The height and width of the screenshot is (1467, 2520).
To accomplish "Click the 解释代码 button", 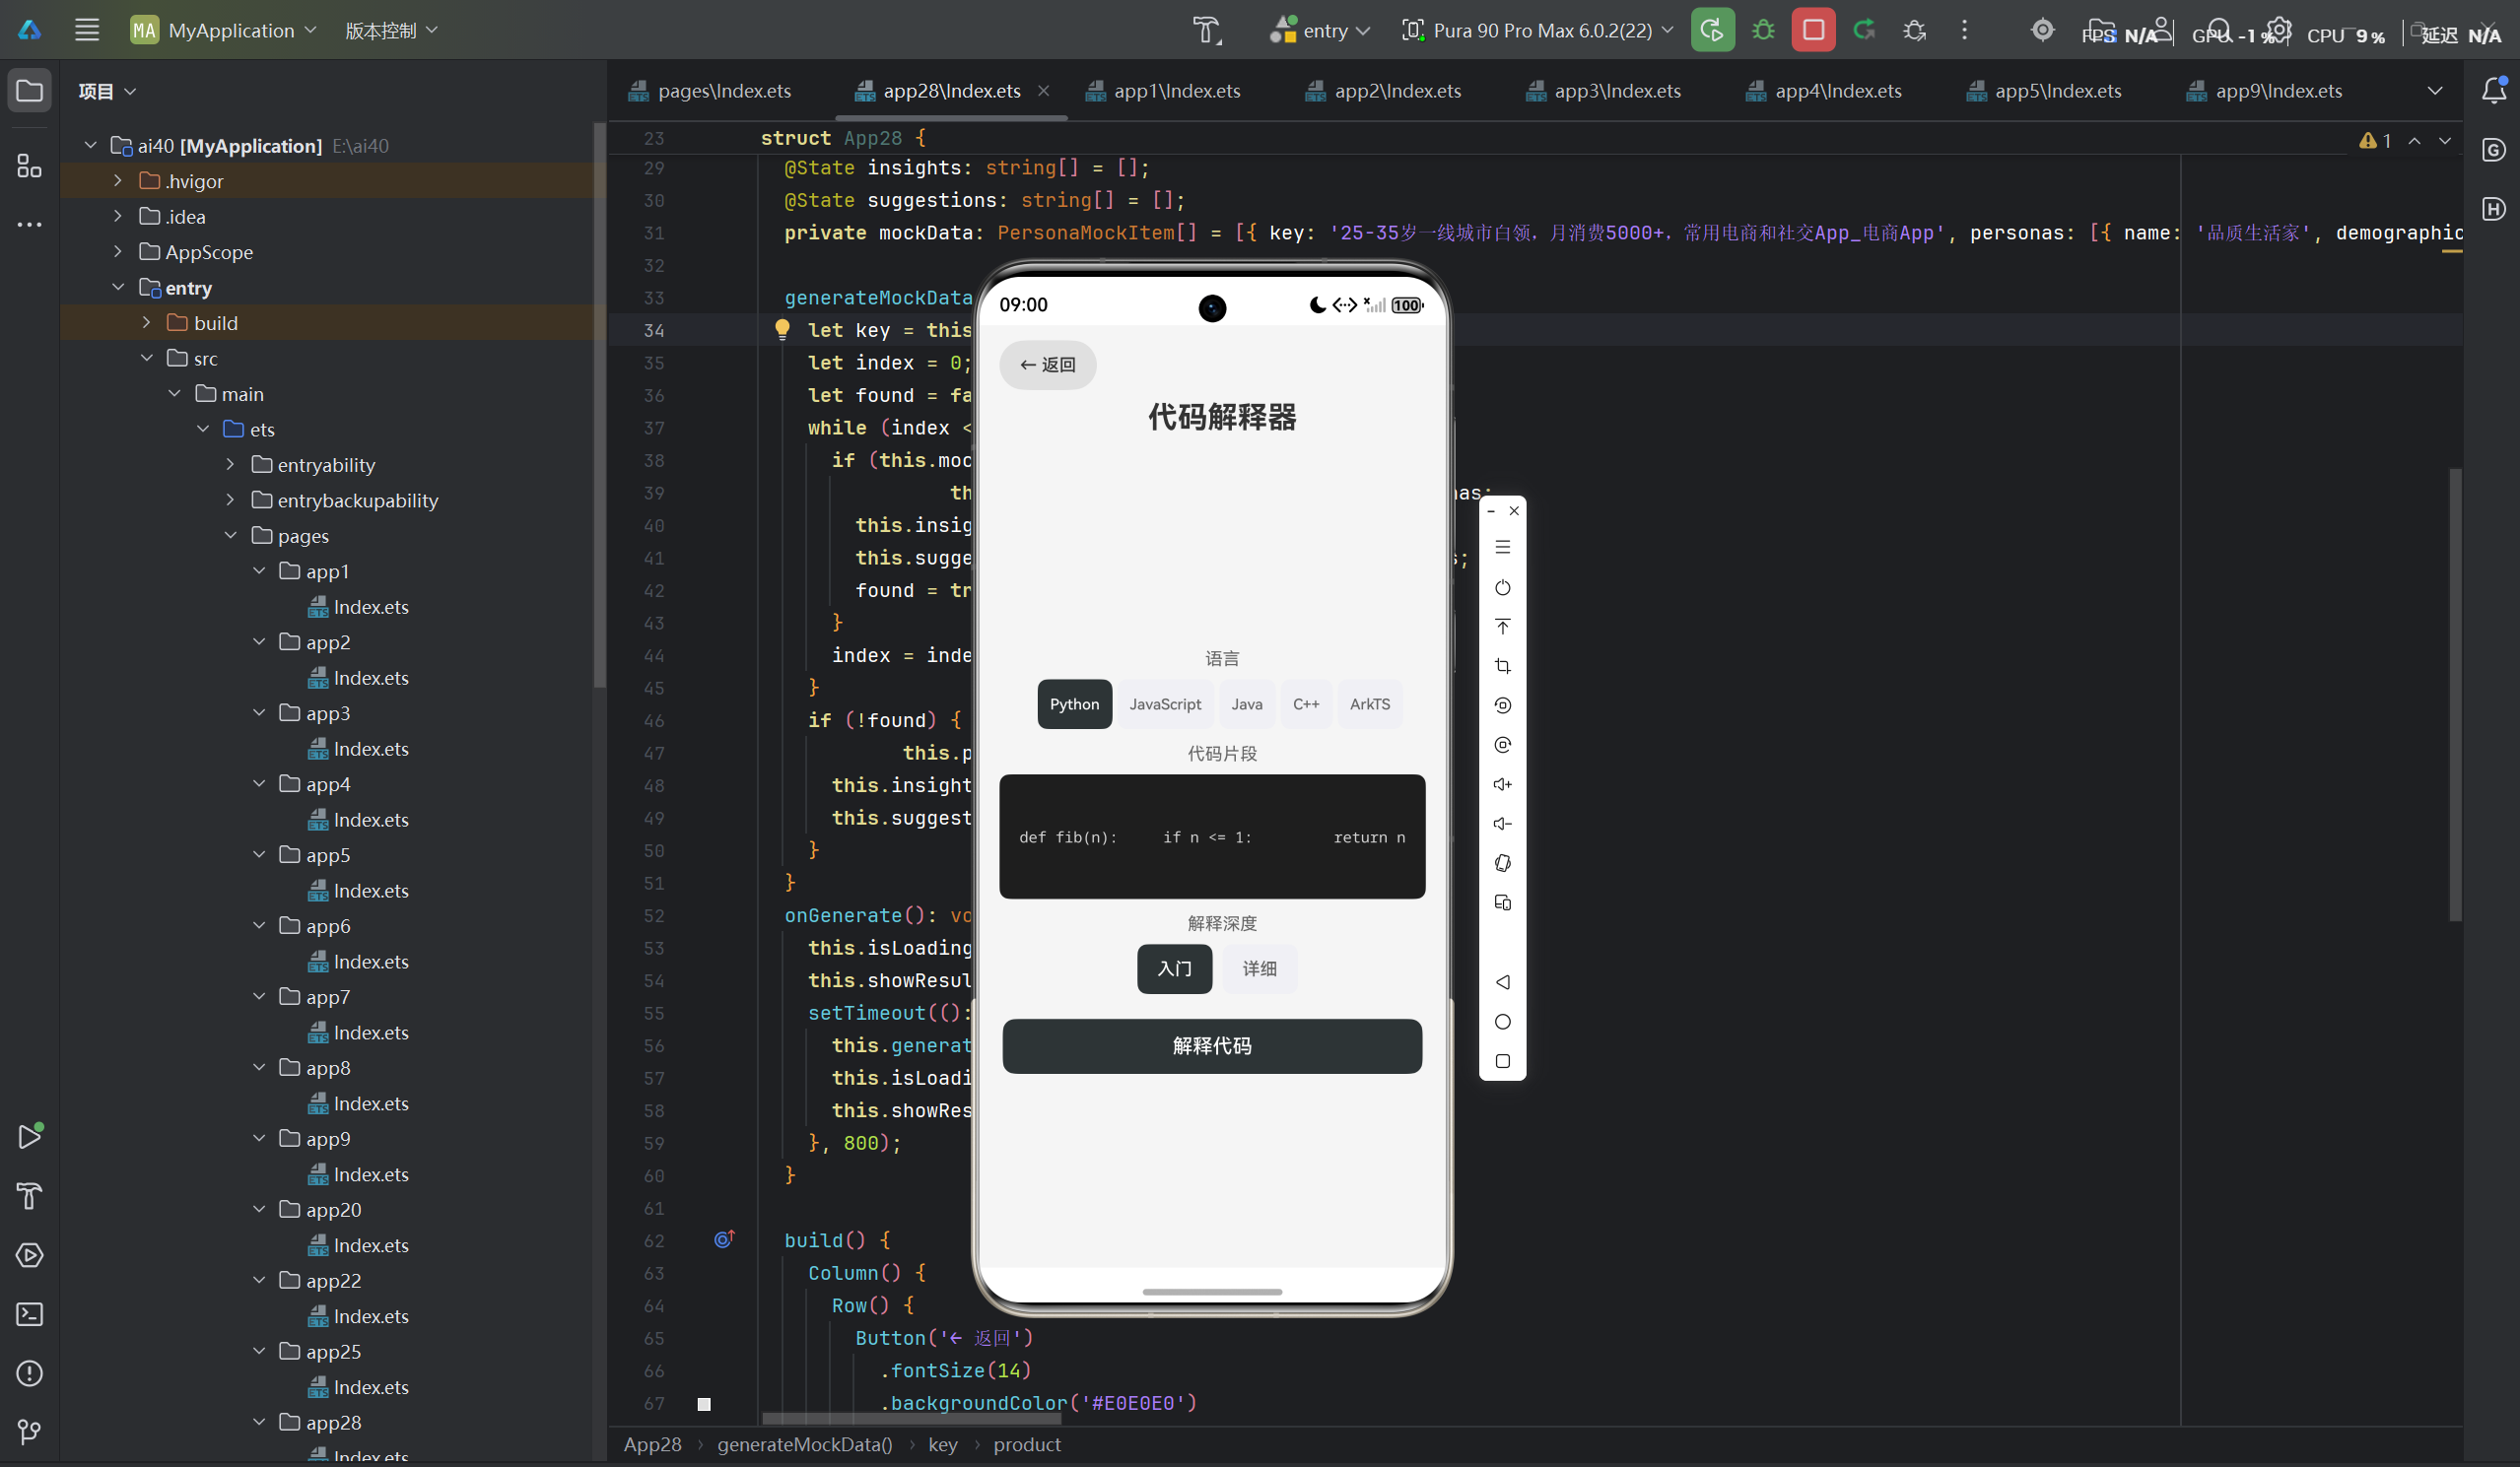I will coord(1212,1046).
